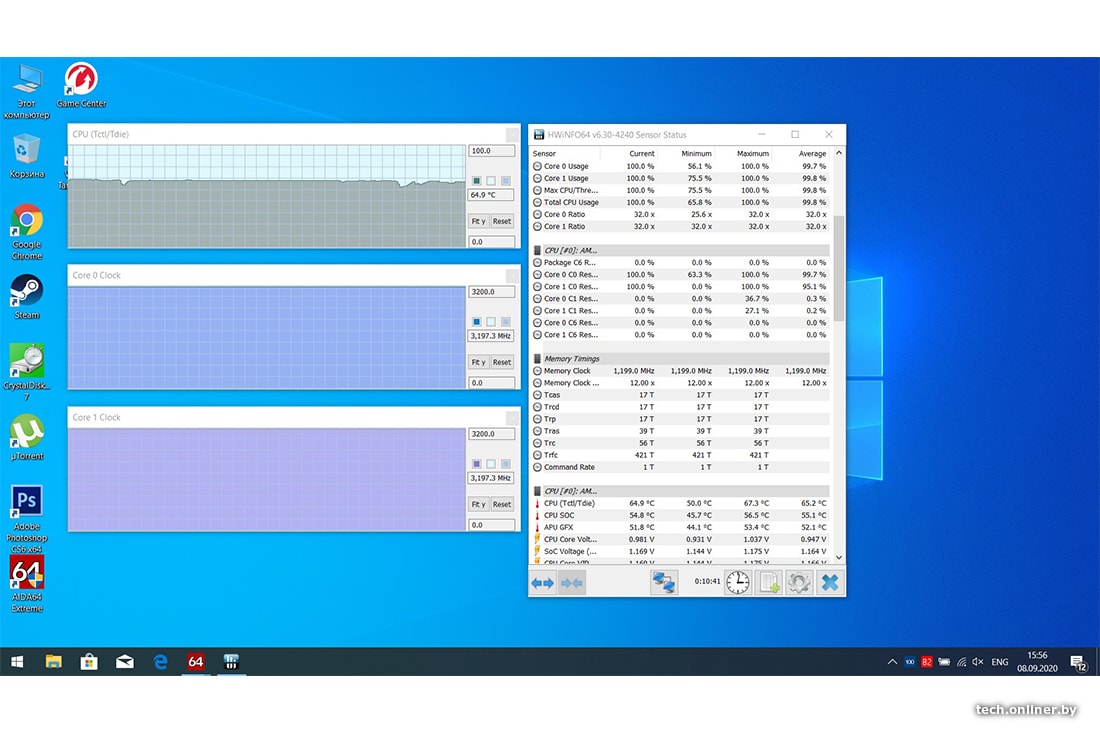1100x733 pixels.
Task: Click Reset in Core 1 Clock graph
Action: pos(502,504)
